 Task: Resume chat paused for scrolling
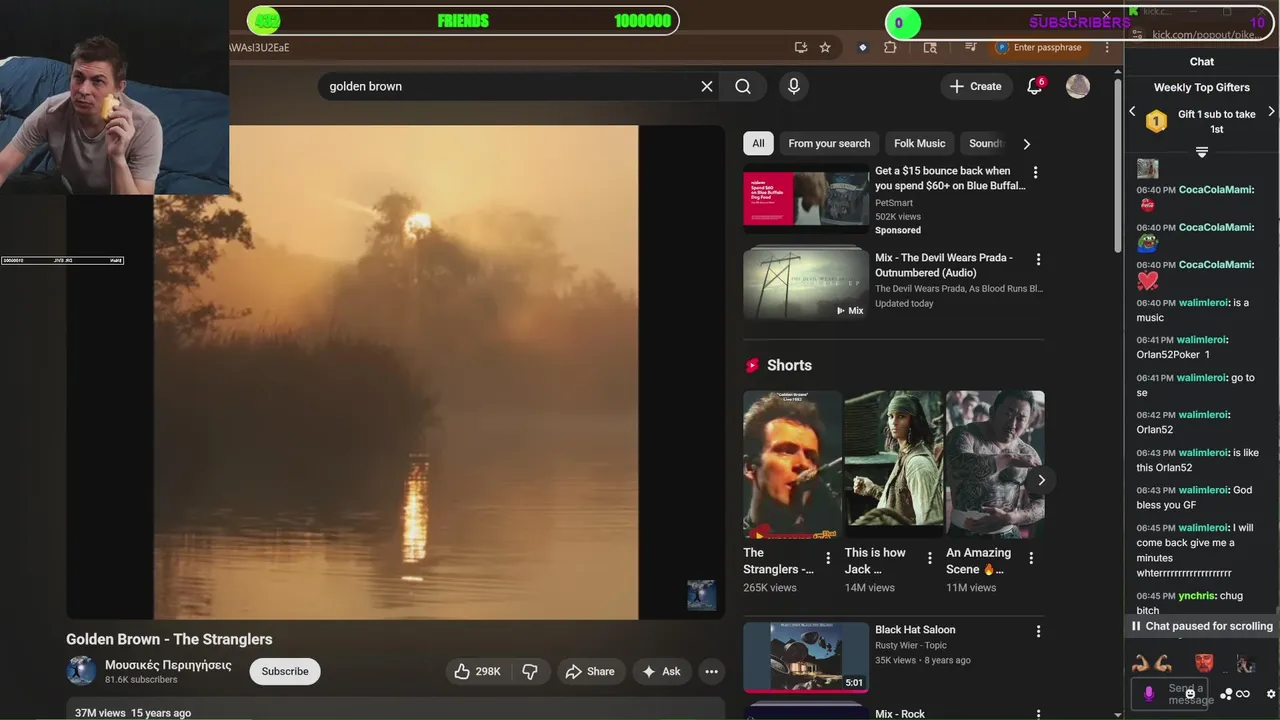[x=1202, y=626]
